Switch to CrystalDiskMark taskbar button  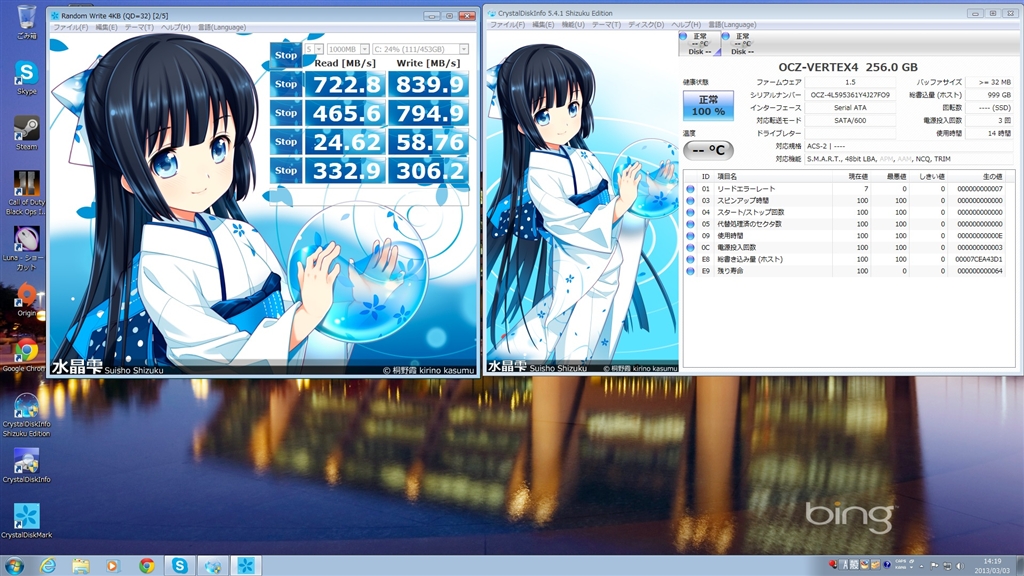pos(246,566)
